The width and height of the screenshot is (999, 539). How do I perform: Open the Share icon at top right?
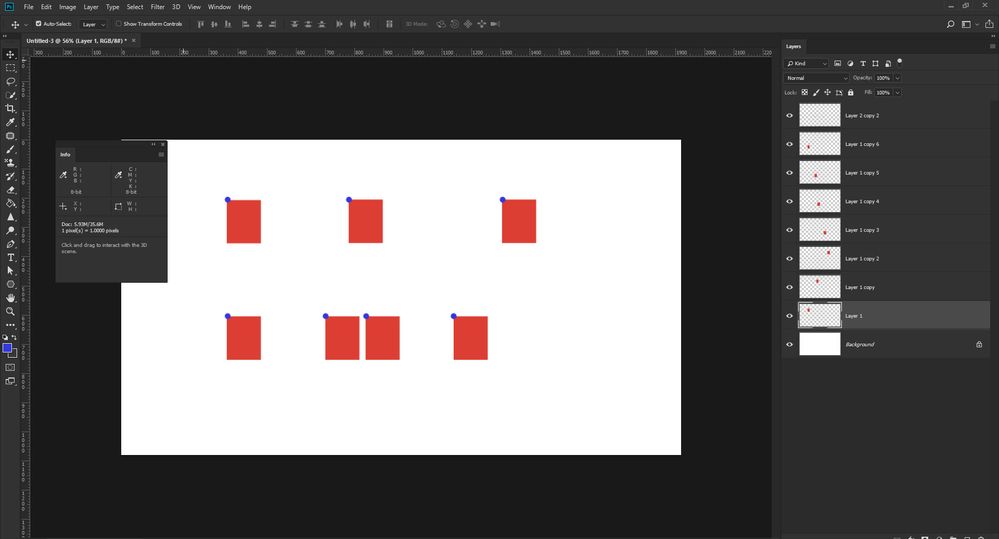pyautogui.click(x=989, y=24)
